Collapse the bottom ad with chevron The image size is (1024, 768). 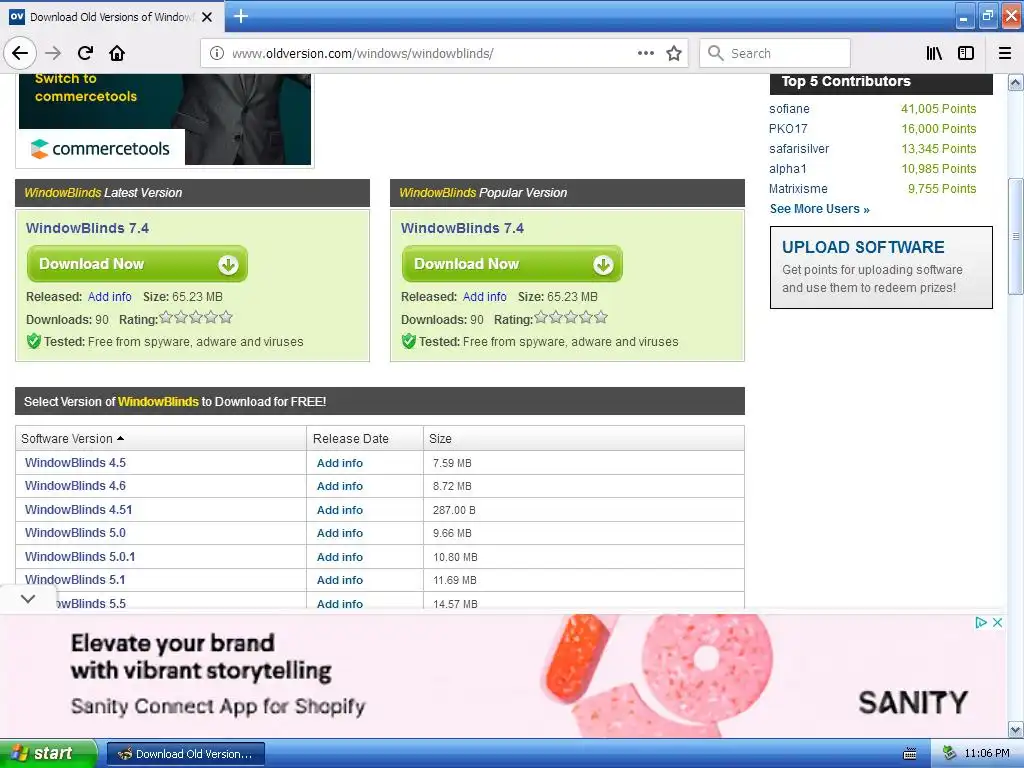click(x=28, y=598)
